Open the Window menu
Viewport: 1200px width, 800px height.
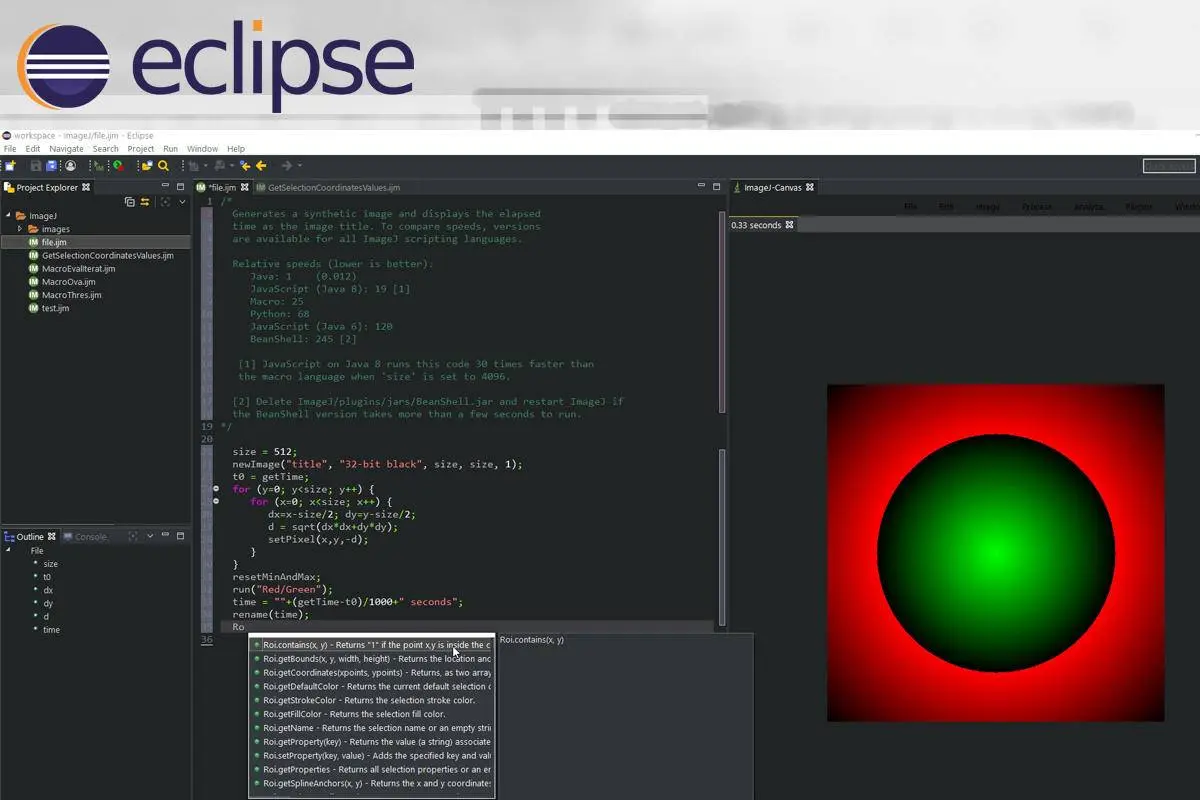click(x=203, y=149)
